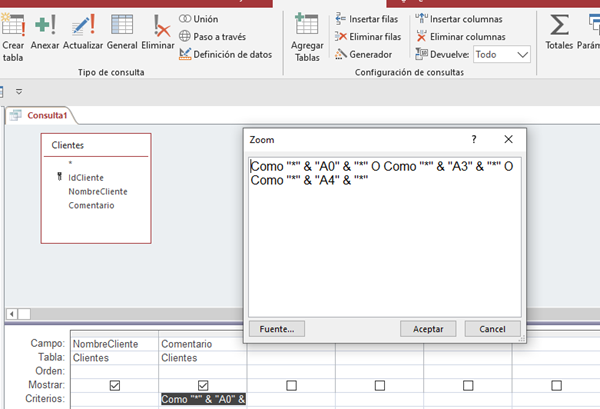
Task: Uncheck Mostrar for NombreCliente column
Action: tap(115, 385)
